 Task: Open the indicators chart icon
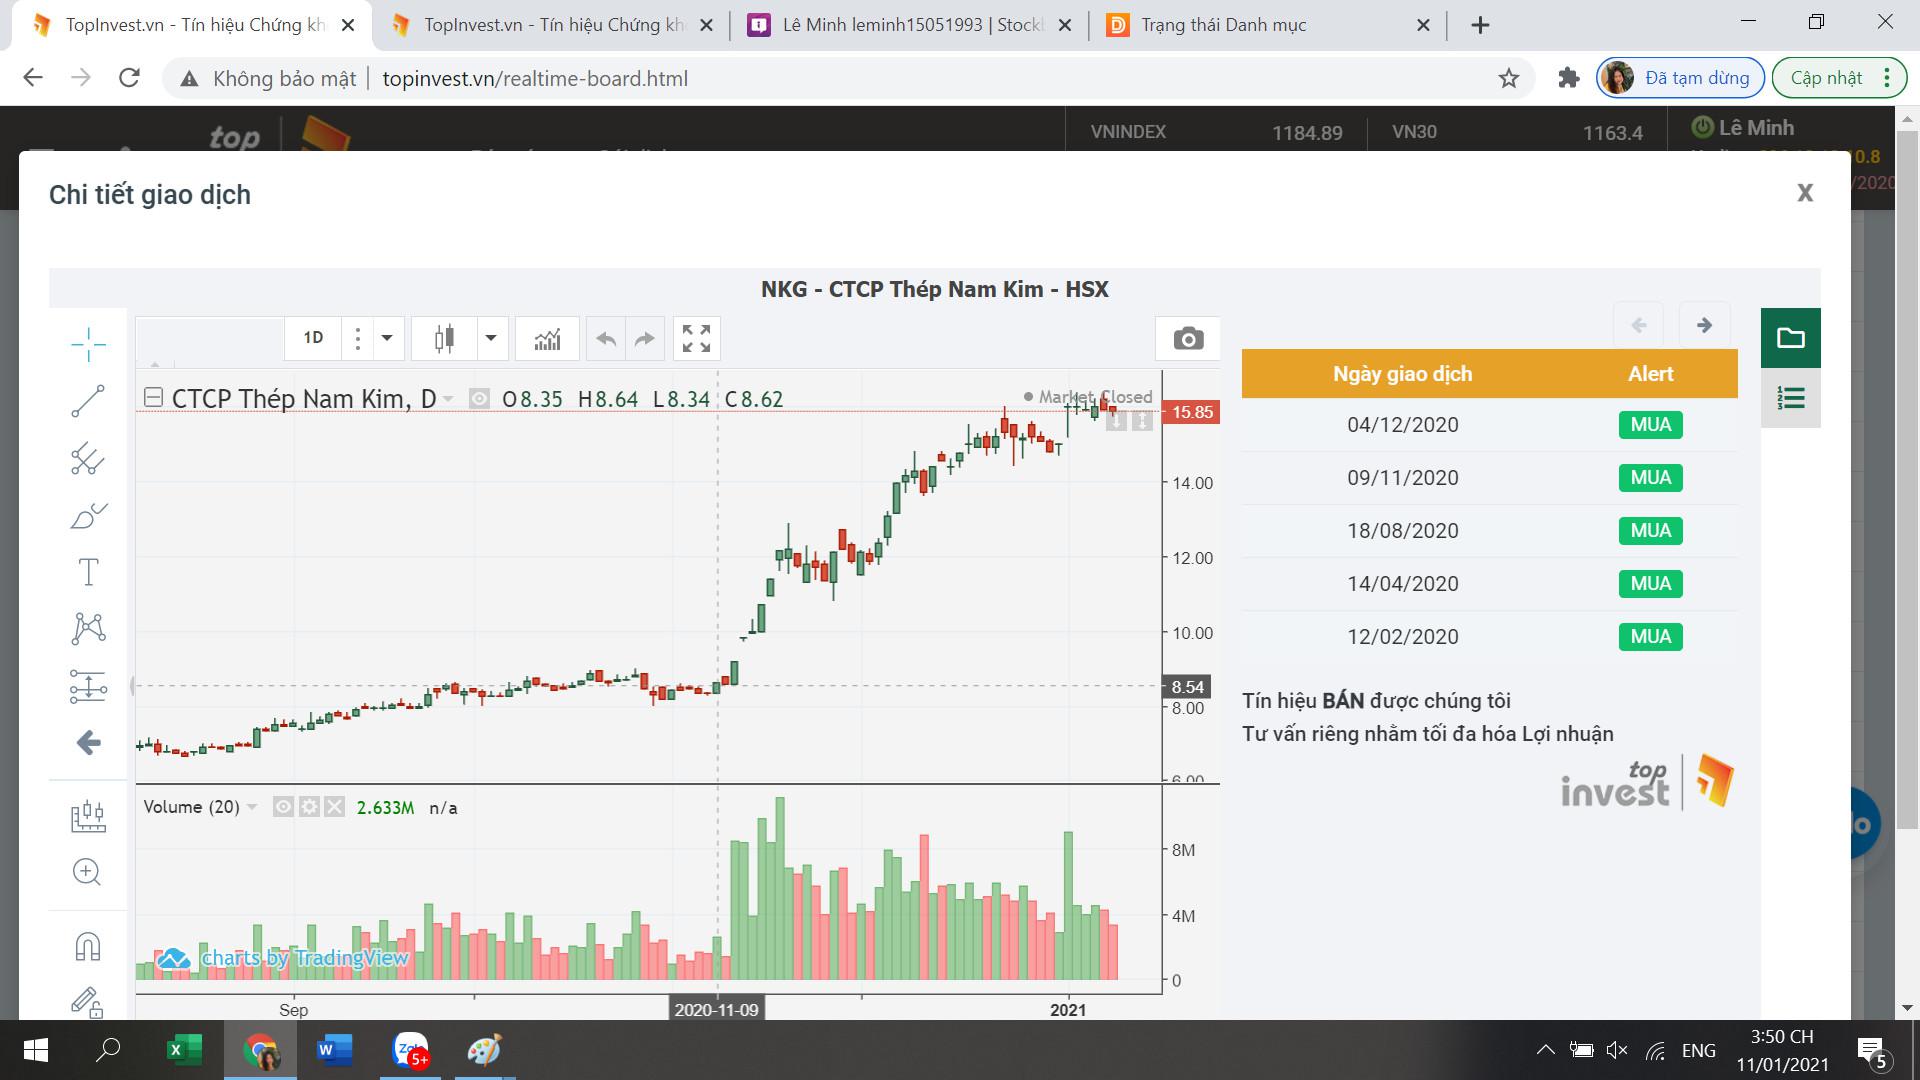pyautogui.click(x=547, y=339)
